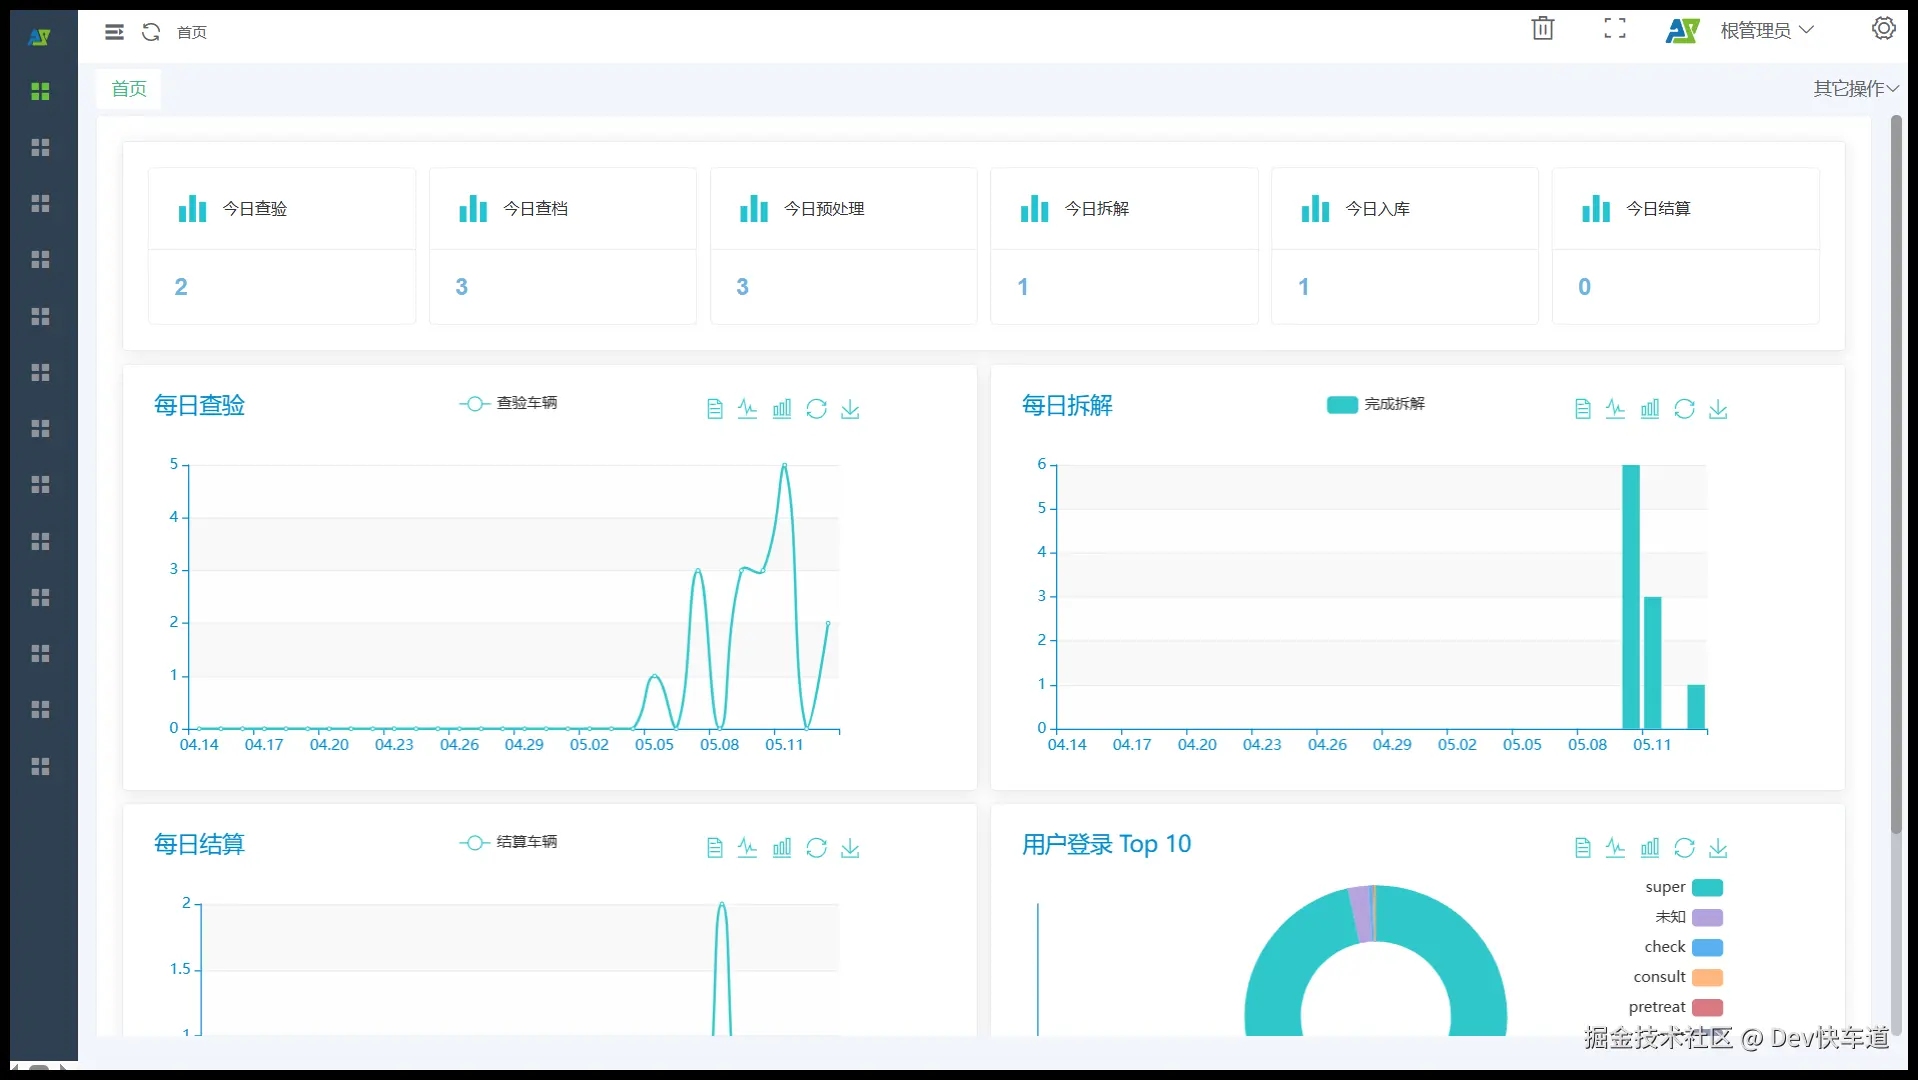
Task: Open data view for 每日拆解 chart
Action: (x=1583, y=409)
